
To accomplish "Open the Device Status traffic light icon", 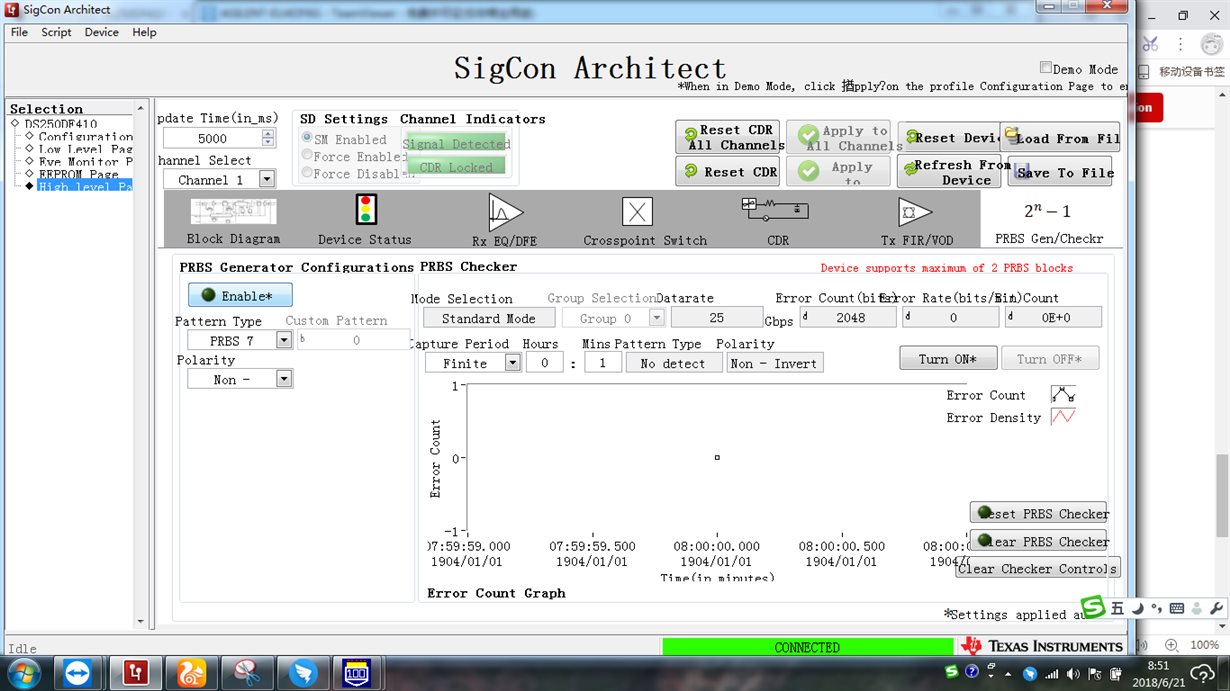I will coord(365,210).
